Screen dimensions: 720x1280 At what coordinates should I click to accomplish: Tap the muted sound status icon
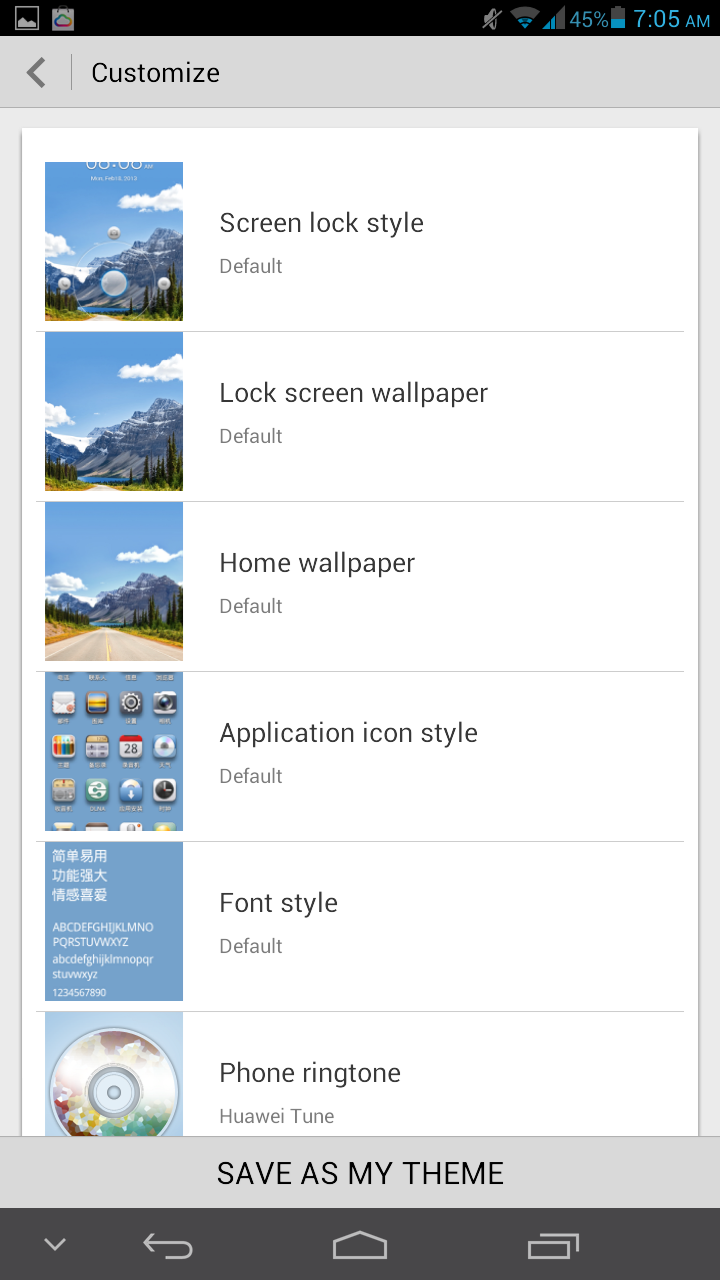pos(491,18)
